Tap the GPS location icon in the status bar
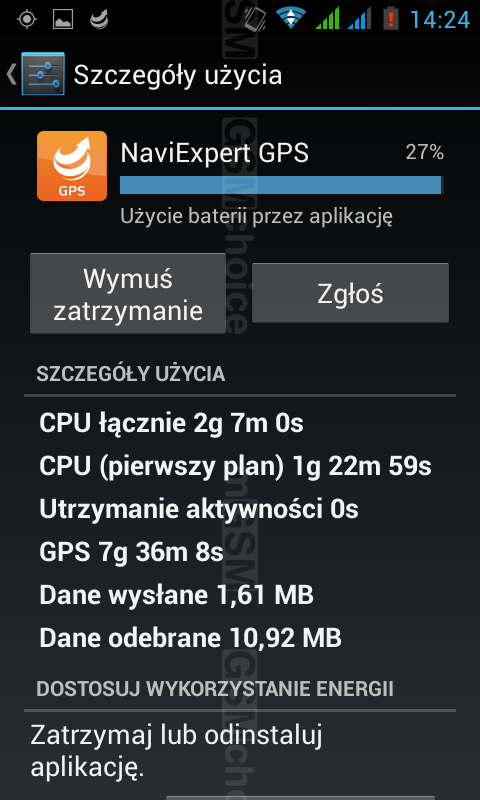This screenshot has width=480, height=800. pos(27,19)
